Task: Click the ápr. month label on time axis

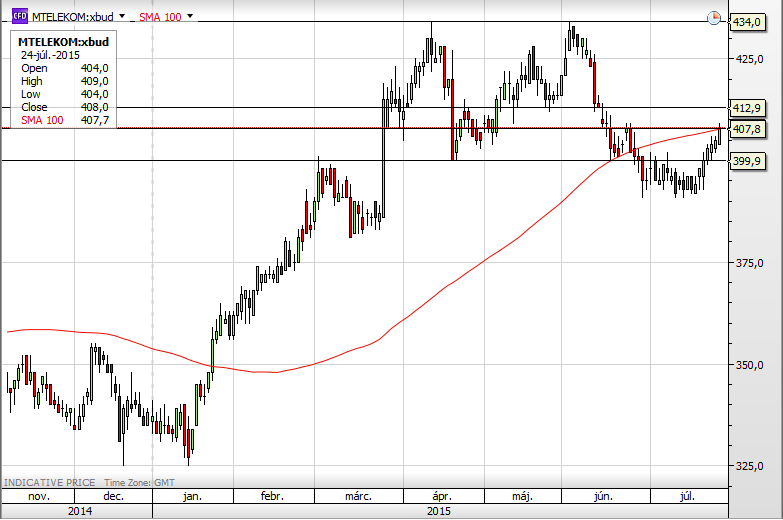Action: (x=442, y=497)
